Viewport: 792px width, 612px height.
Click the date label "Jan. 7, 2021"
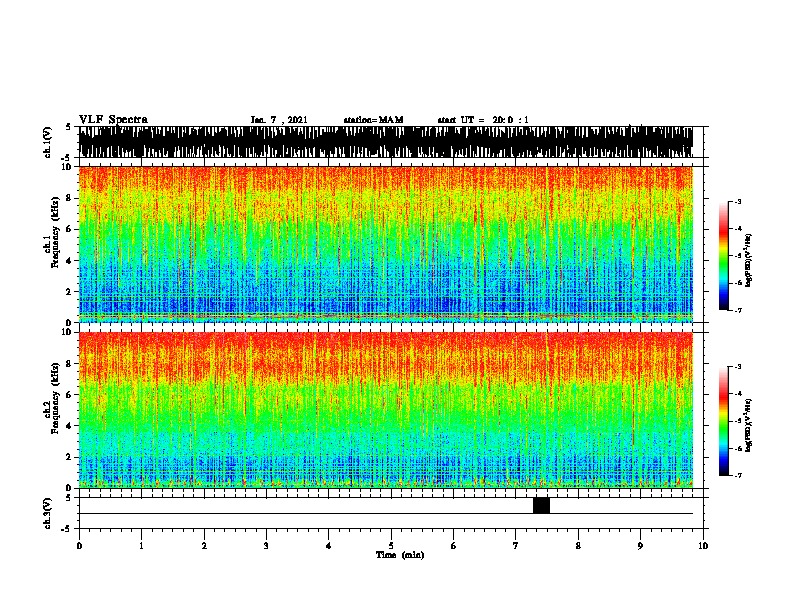click(x=279, y=120)
